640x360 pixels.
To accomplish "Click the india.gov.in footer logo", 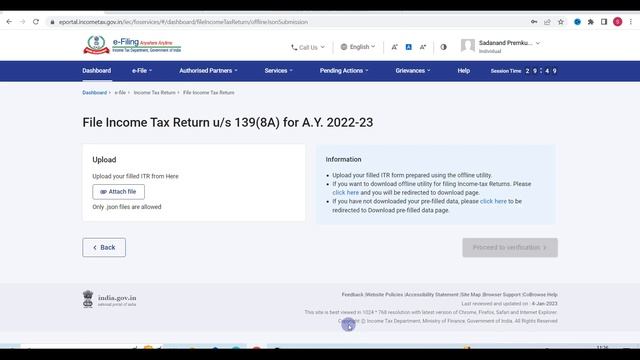I will point(109,299).
